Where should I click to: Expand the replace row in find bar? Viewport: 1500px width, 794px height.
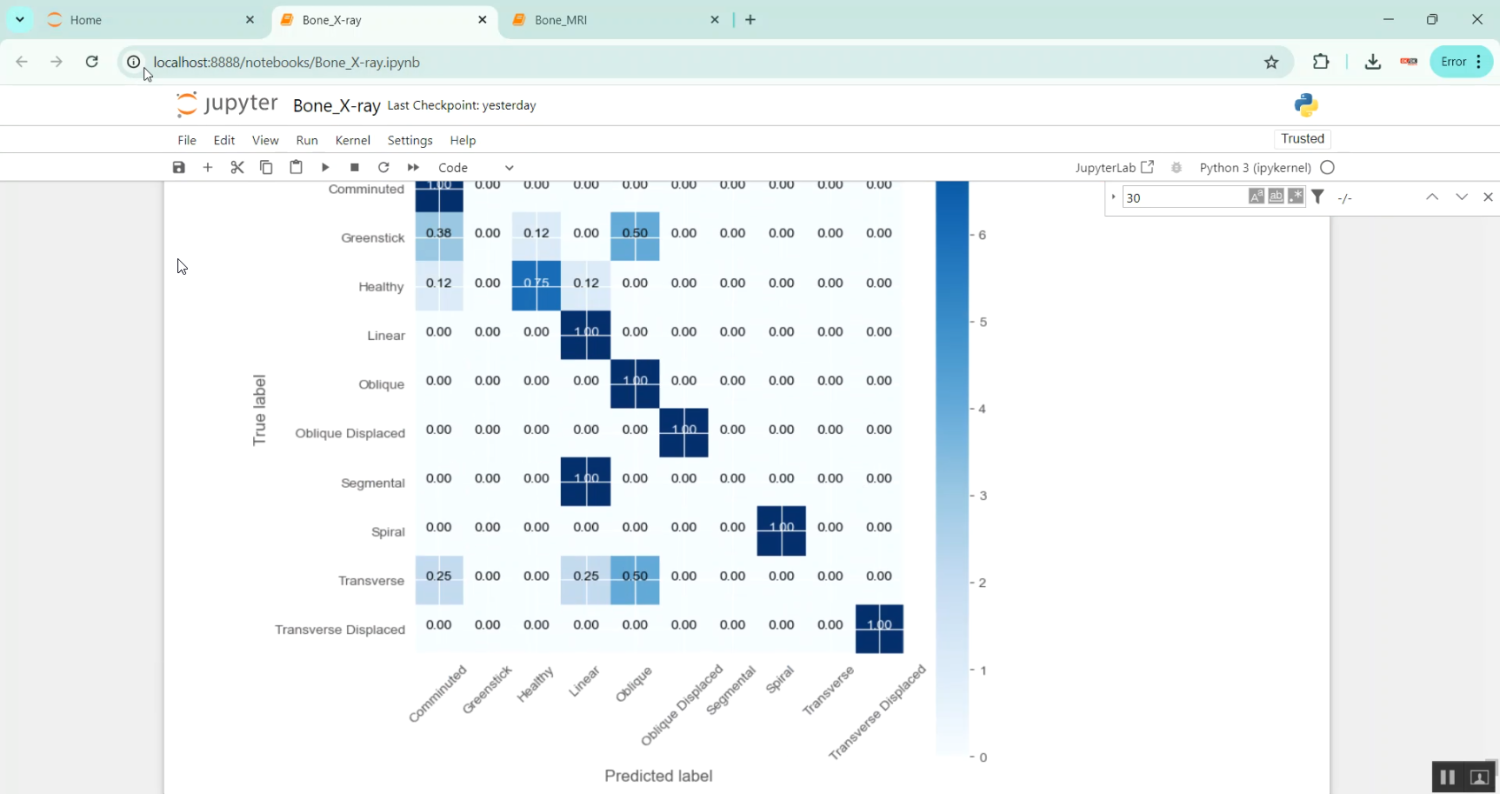click(1113, 197)
